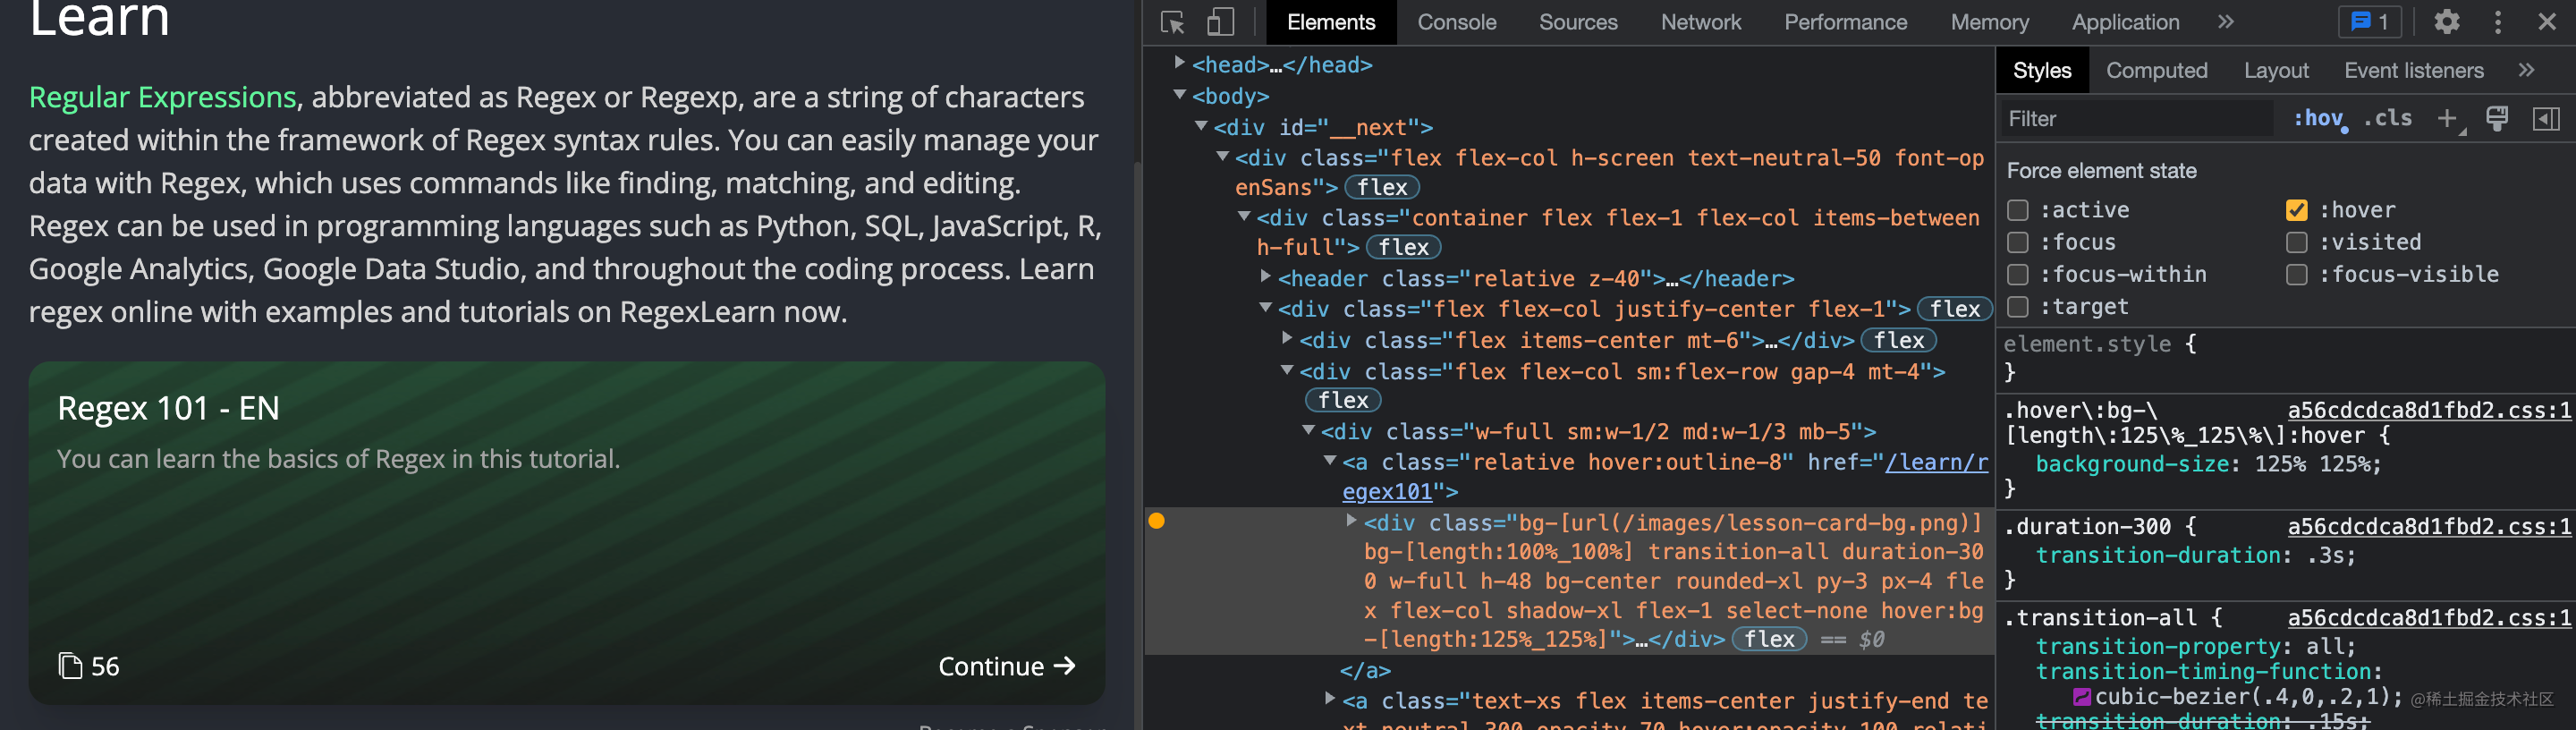Activate the inspect element picker icon
This screenshot has height=730, width=2576.
pos(1173,22)
